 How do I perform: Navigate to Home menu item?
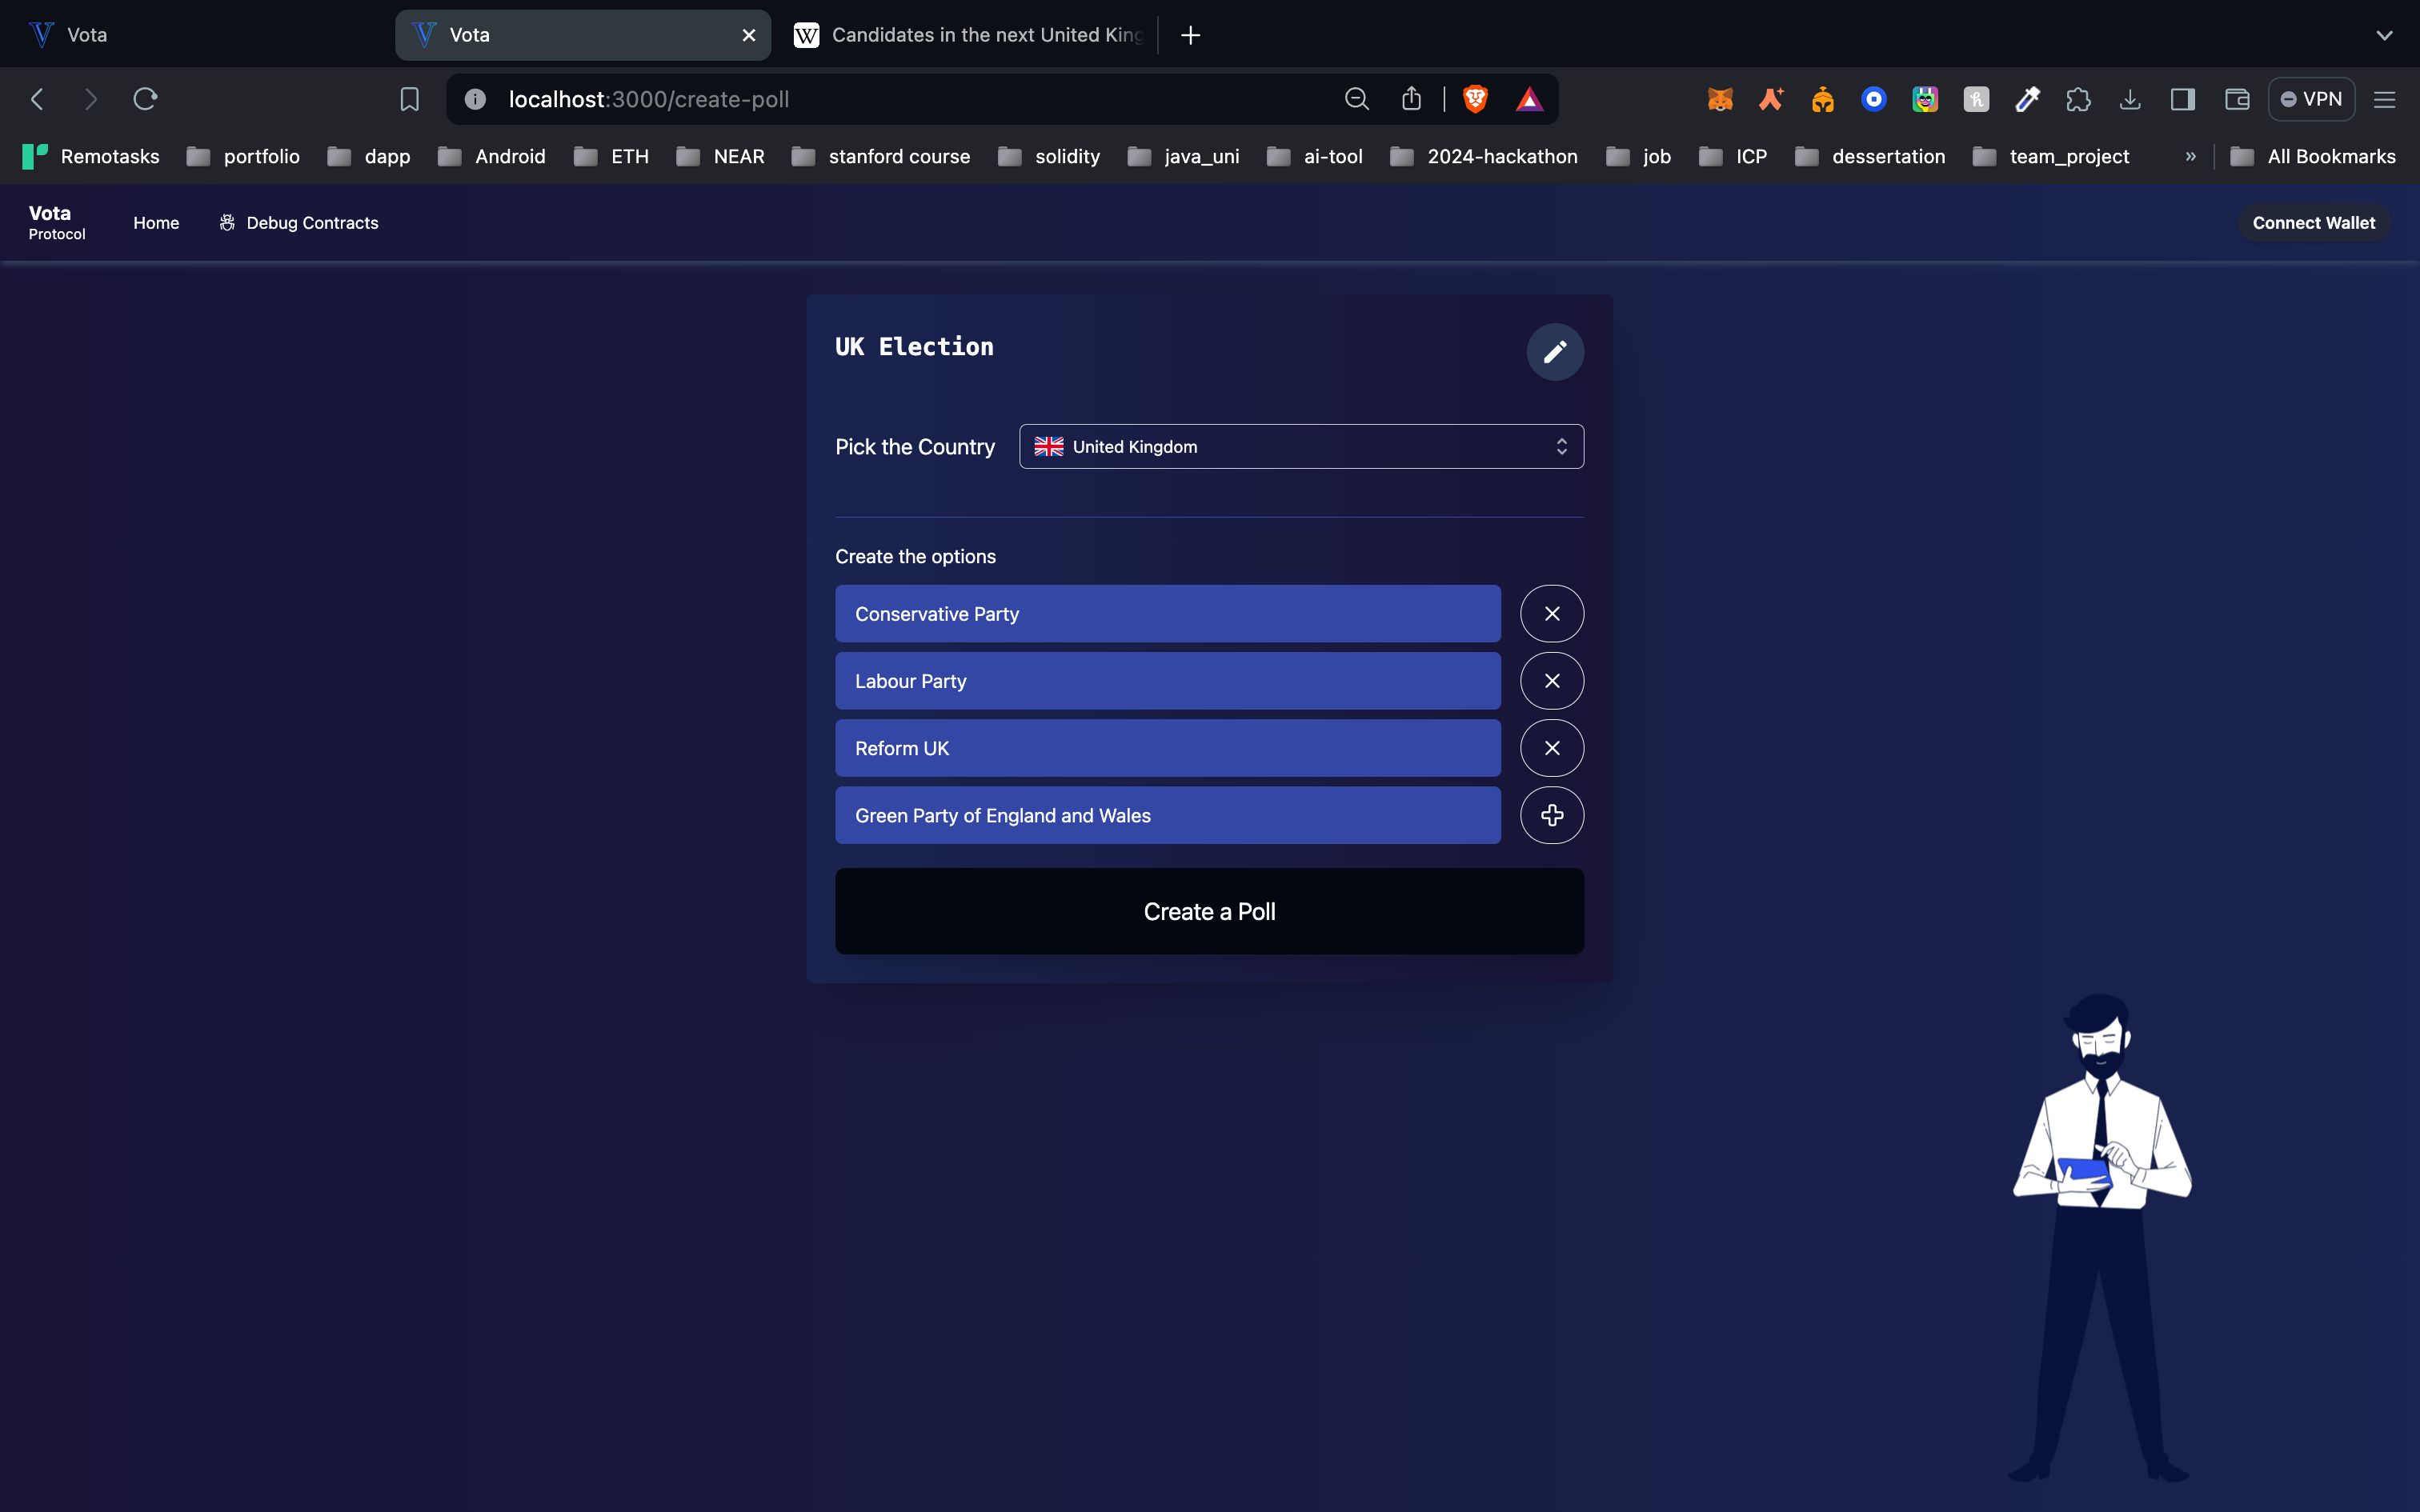tap(155, 222)
